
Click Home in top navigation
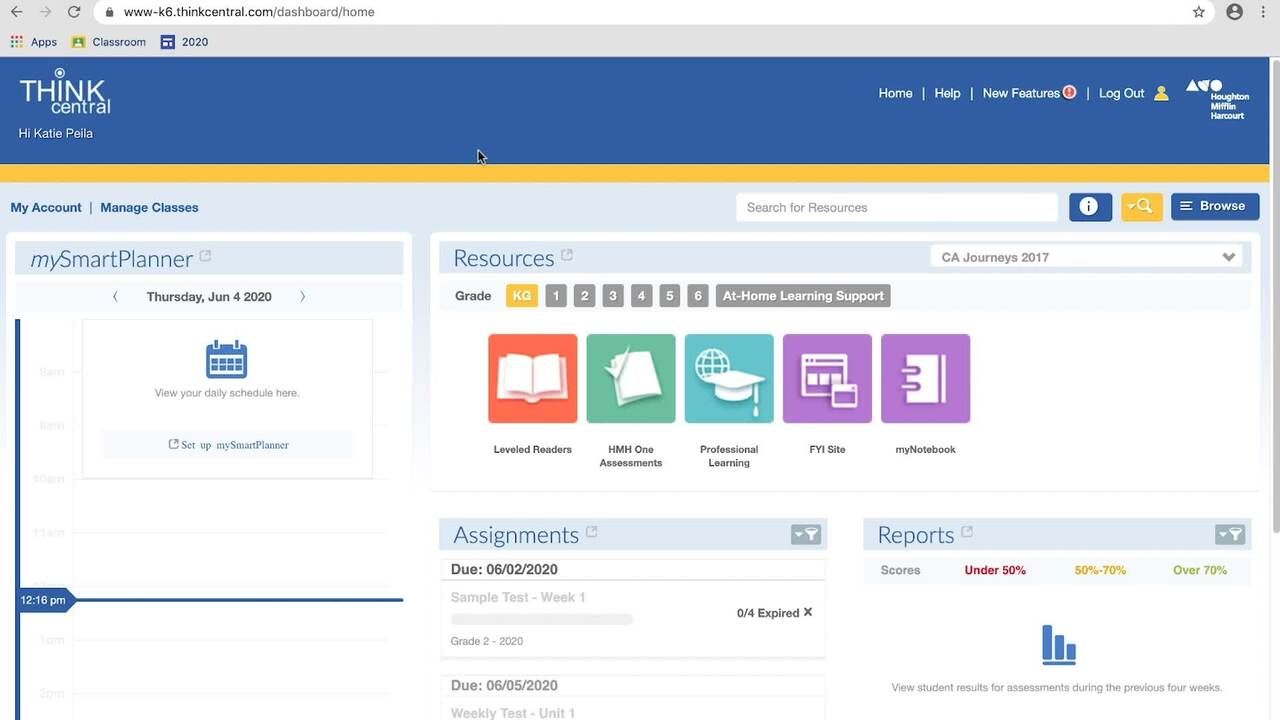click(895, 93)
